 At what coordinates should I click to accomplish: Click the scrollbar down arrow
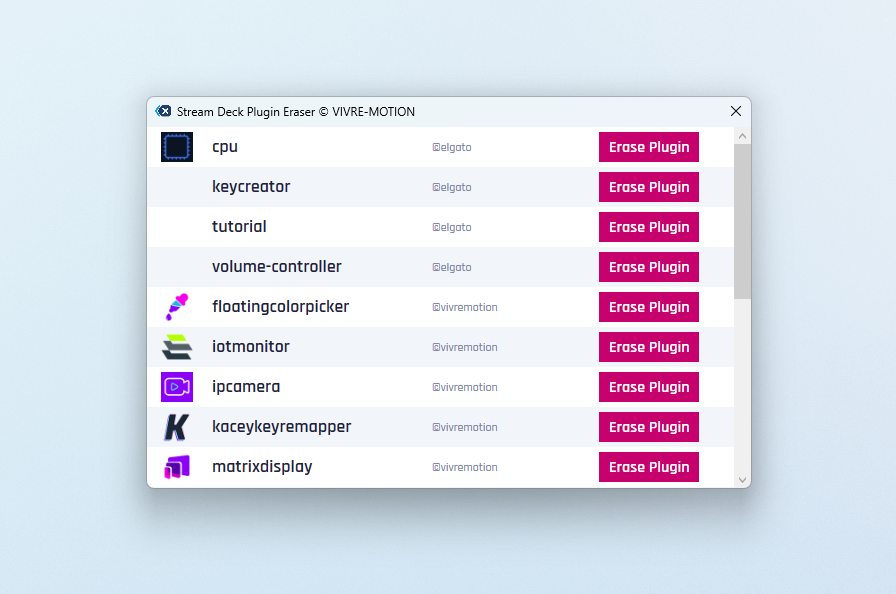742,479
